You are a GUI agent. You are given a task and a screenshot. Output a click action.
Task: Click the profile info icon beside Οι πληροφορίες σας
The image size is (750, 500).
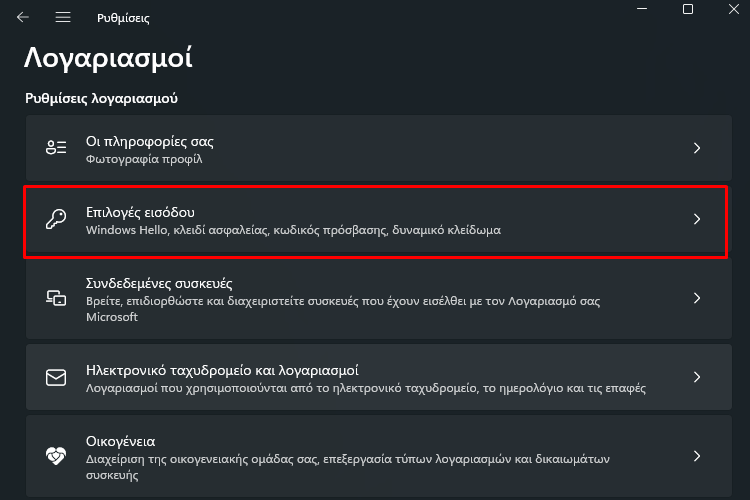56,147
